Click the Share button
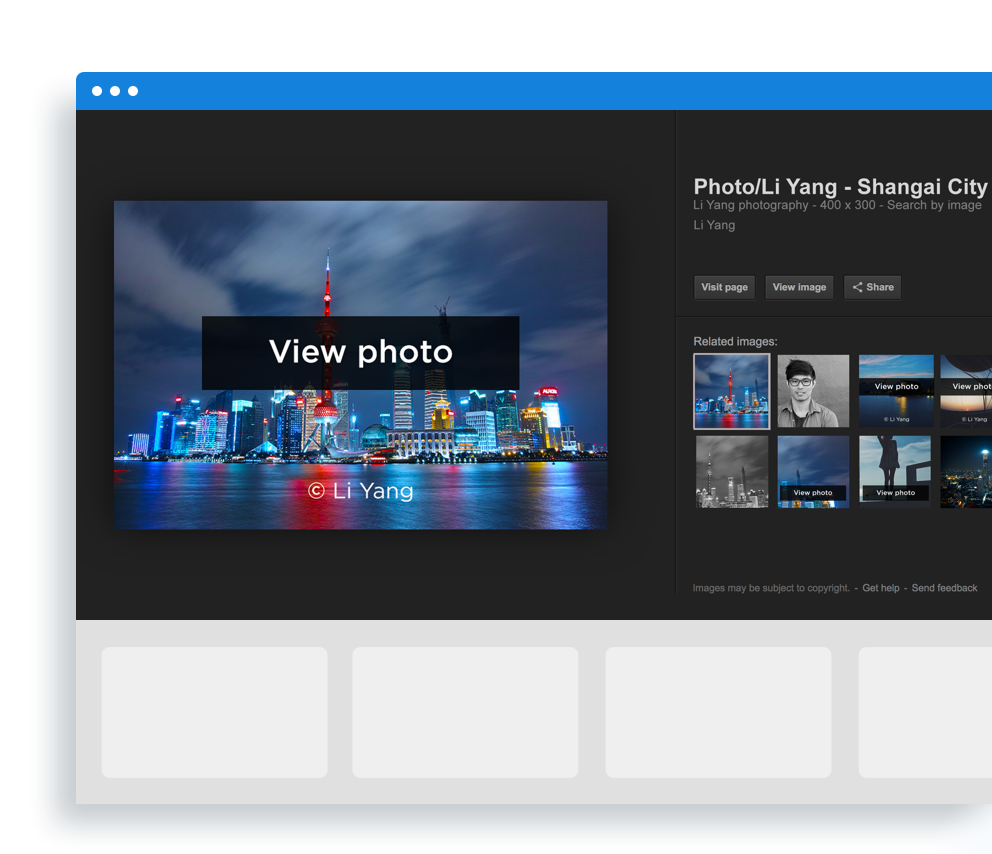This screenshot has width=992, height=854. [872, 287]
